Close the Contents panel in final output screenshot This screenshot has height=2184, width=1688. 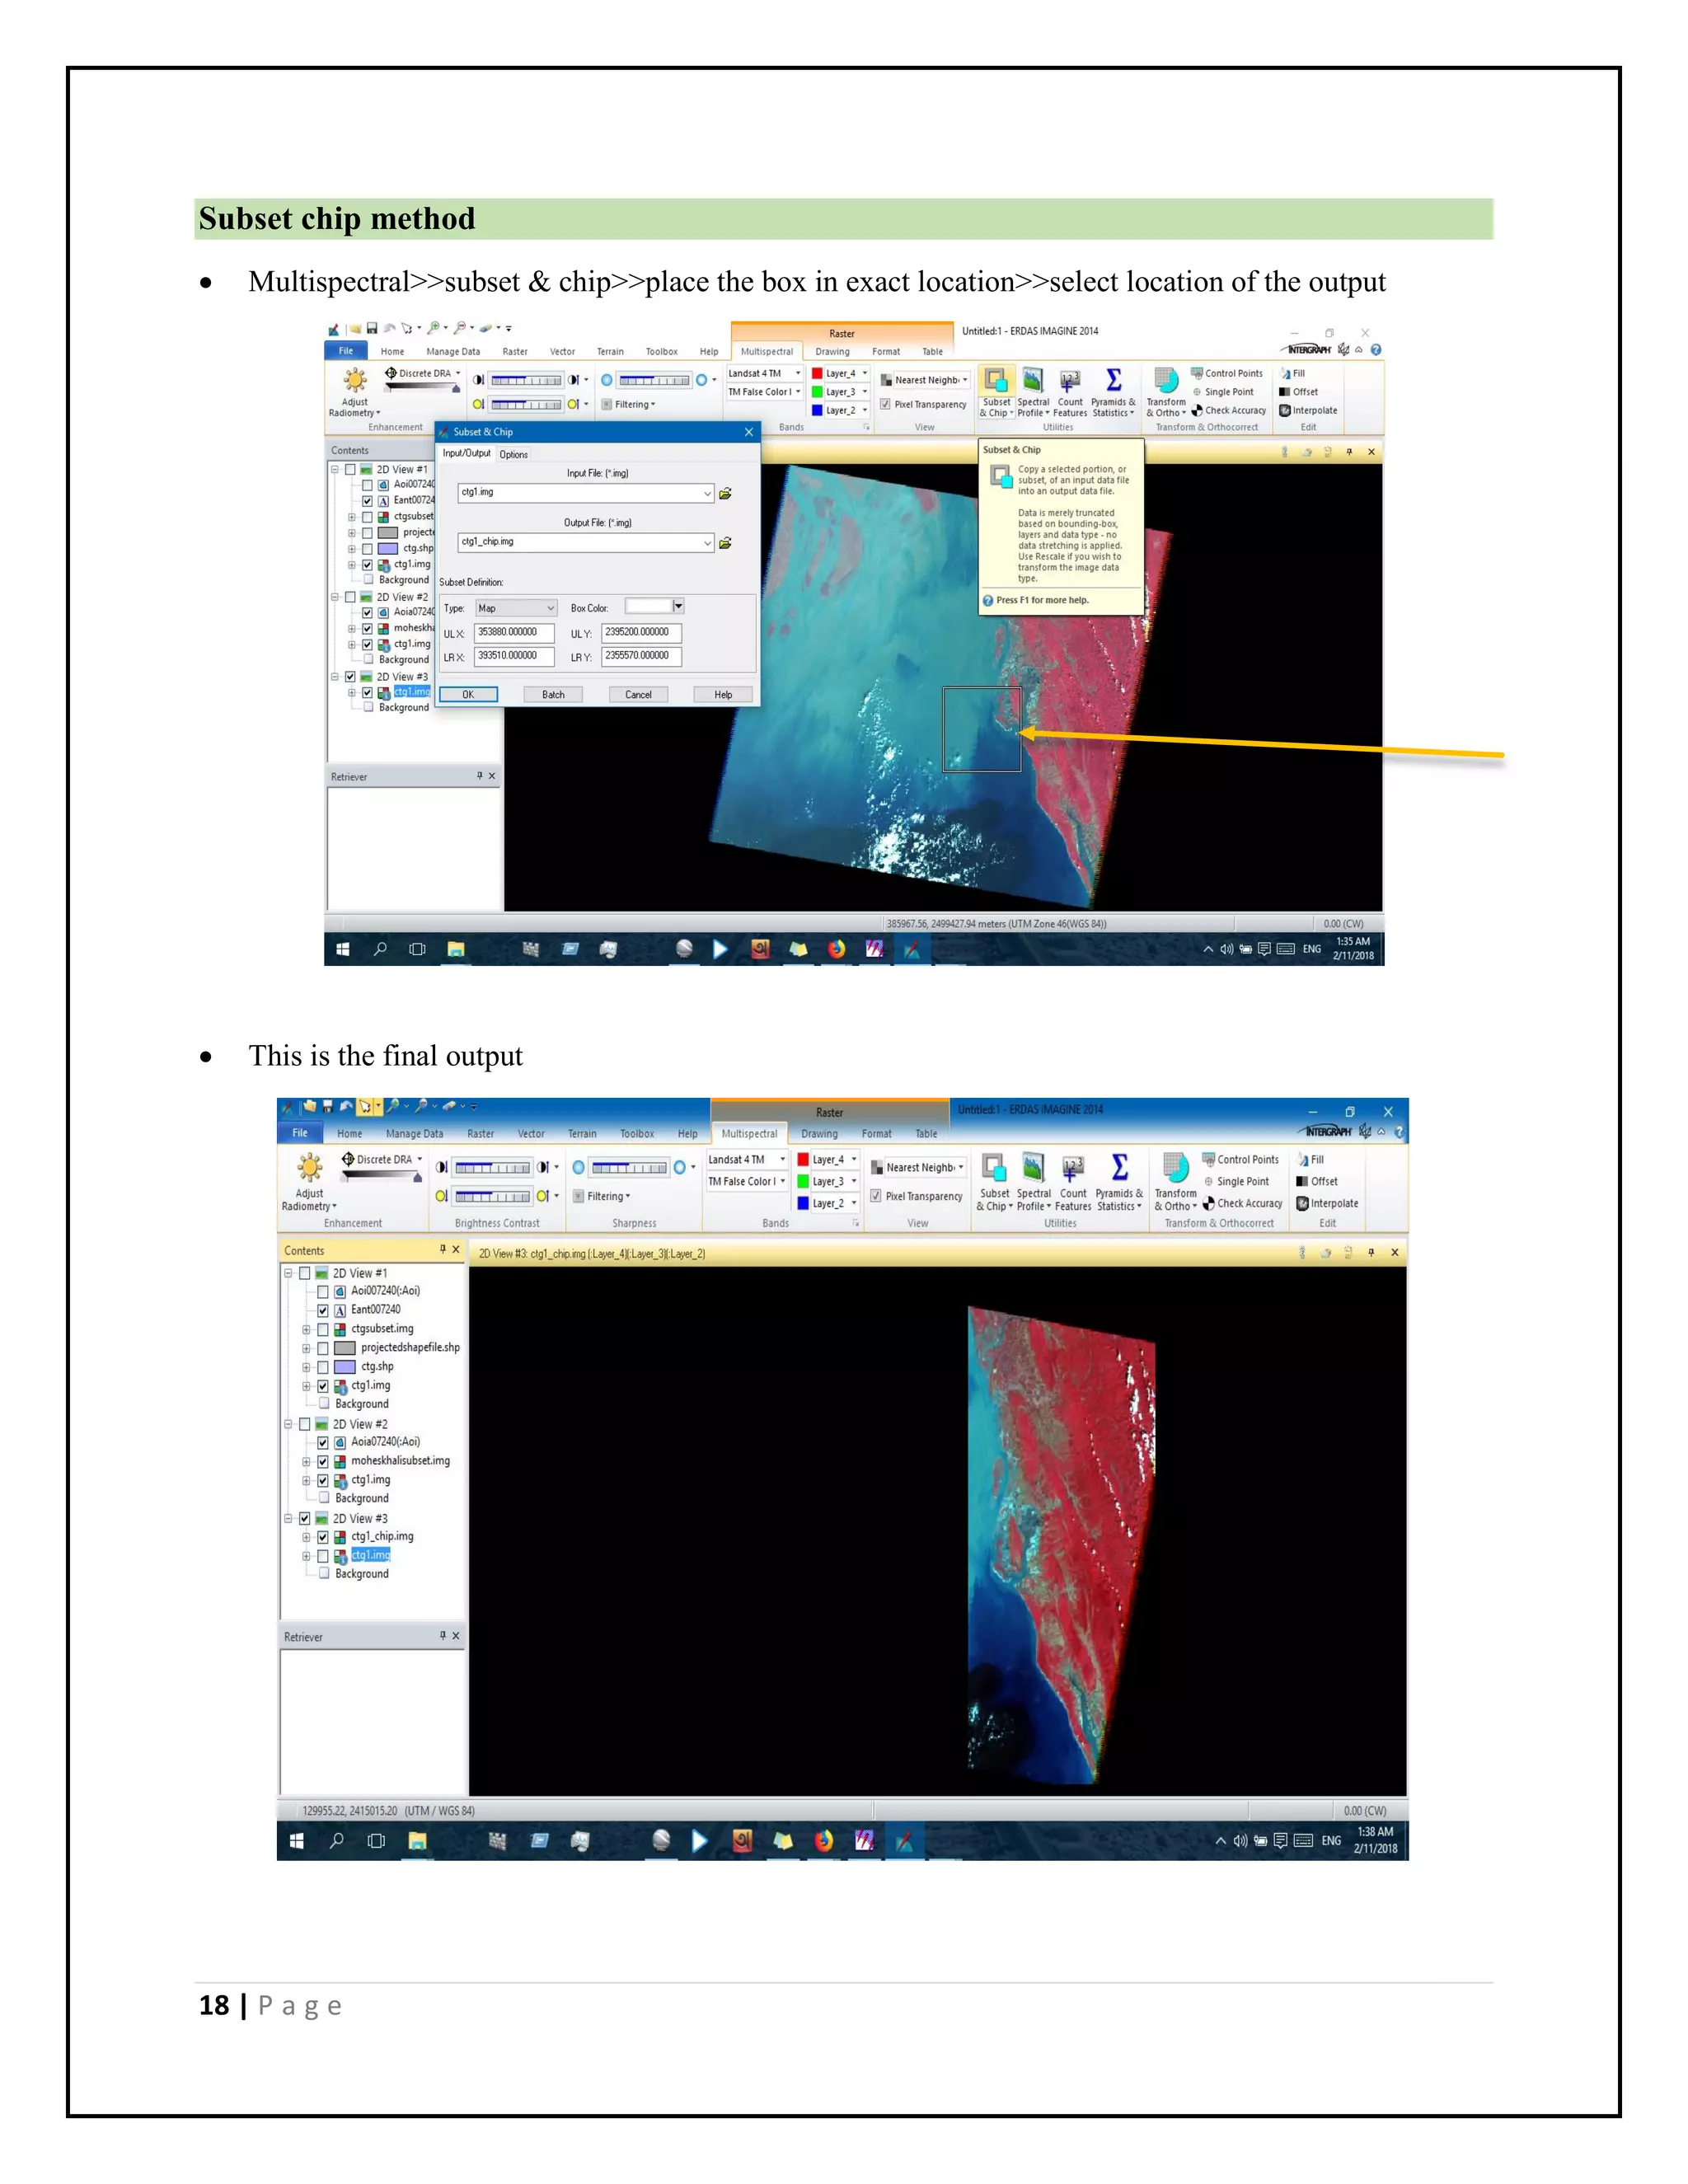pyautogui.click(x=456, y=1249)
